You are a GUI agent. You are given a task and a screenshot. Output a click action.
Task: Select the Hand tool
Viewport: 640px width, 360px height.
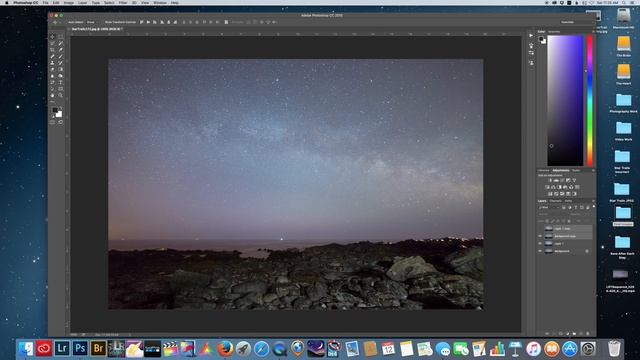(x=52, y=96)
